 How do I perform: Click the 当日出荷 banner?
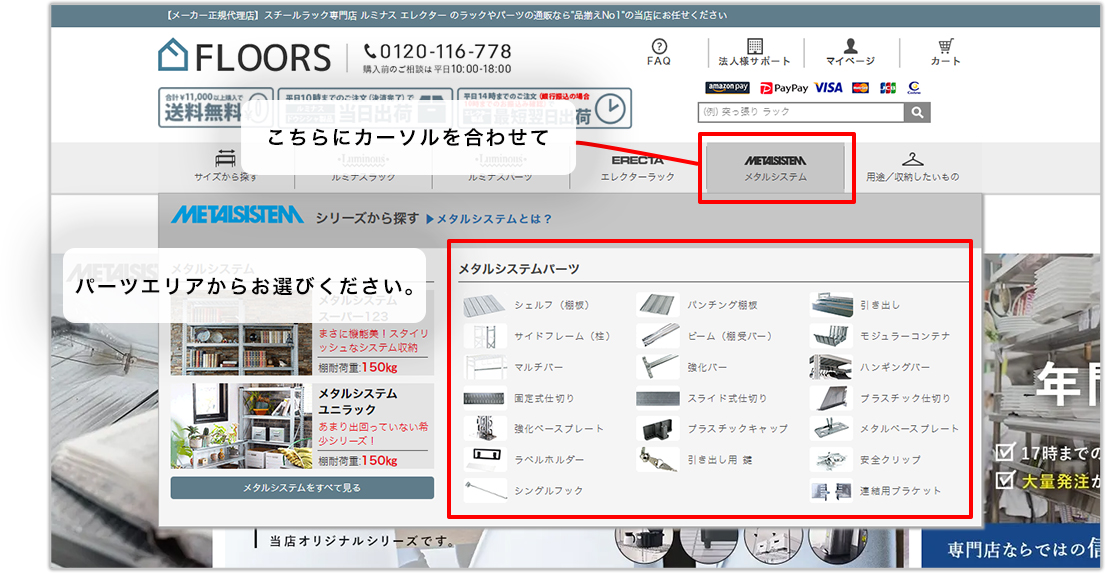click(x=365, y=107)
